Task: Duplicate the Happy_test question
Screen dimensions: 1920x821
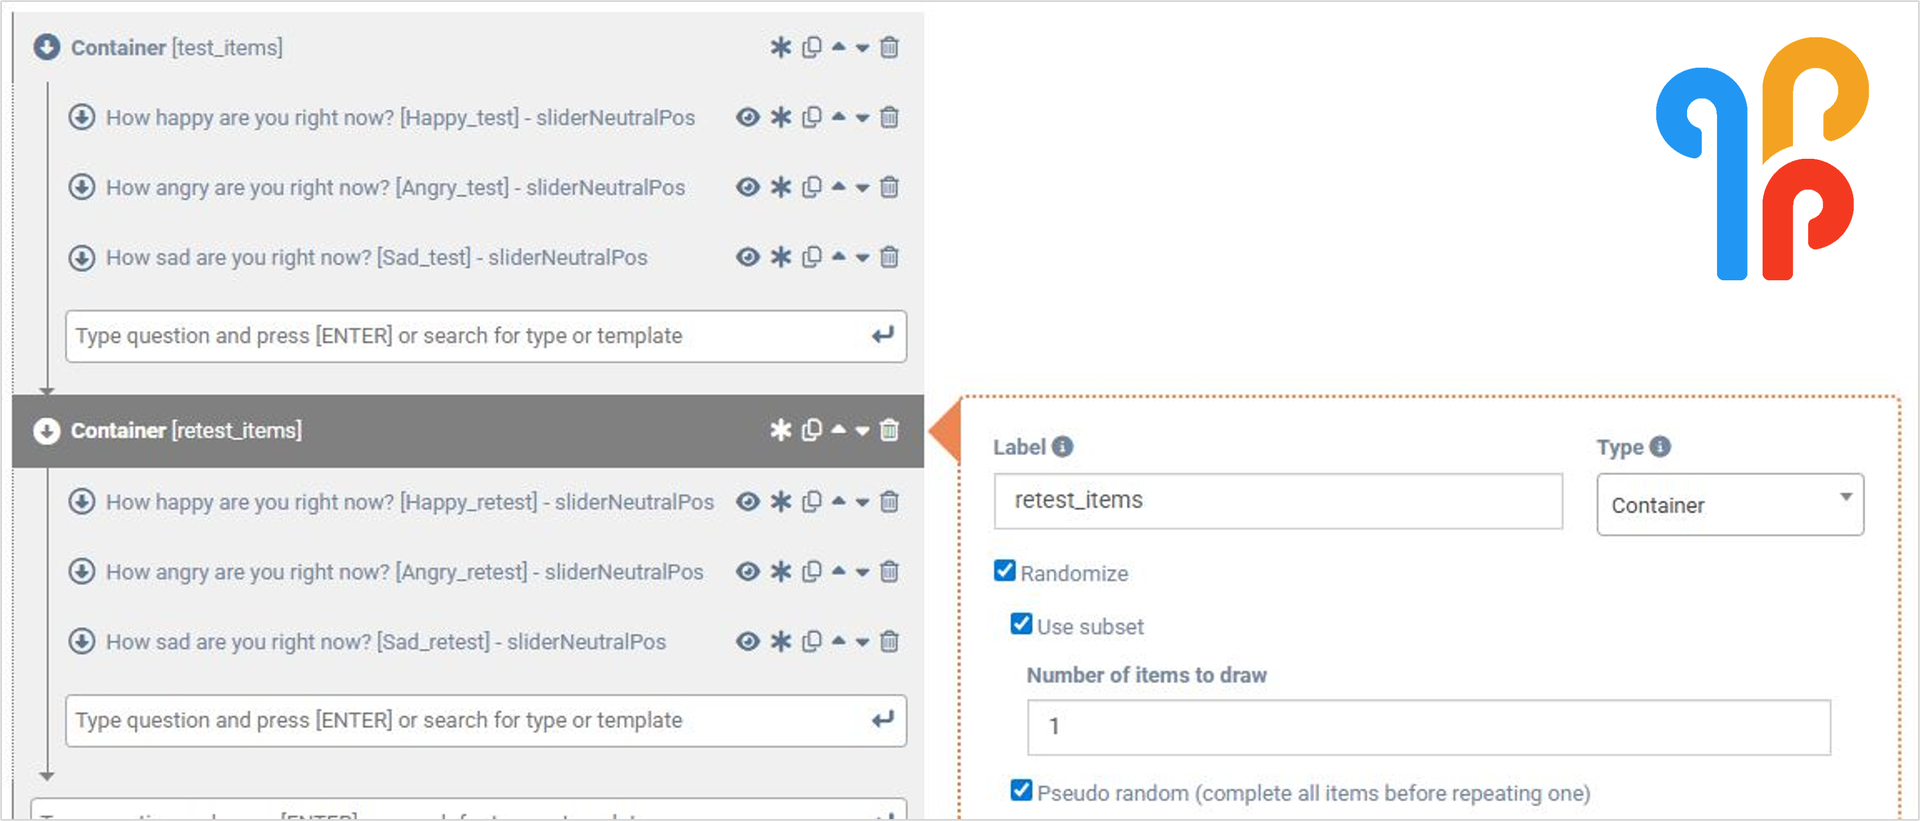Action: coord(812,117)
